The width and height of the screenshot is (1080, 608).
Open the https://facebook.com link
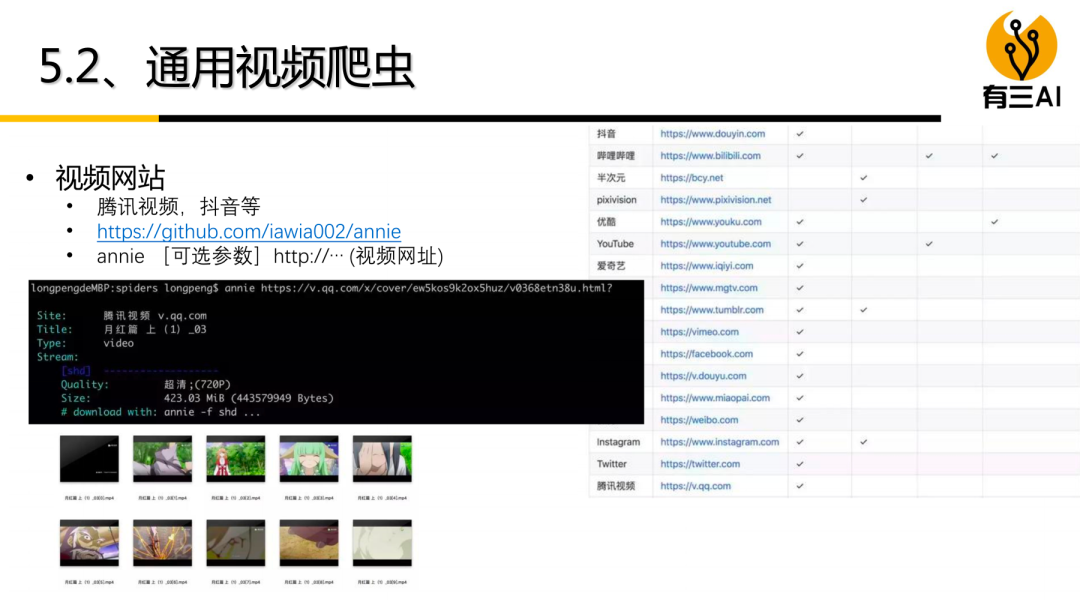[707, 354]
